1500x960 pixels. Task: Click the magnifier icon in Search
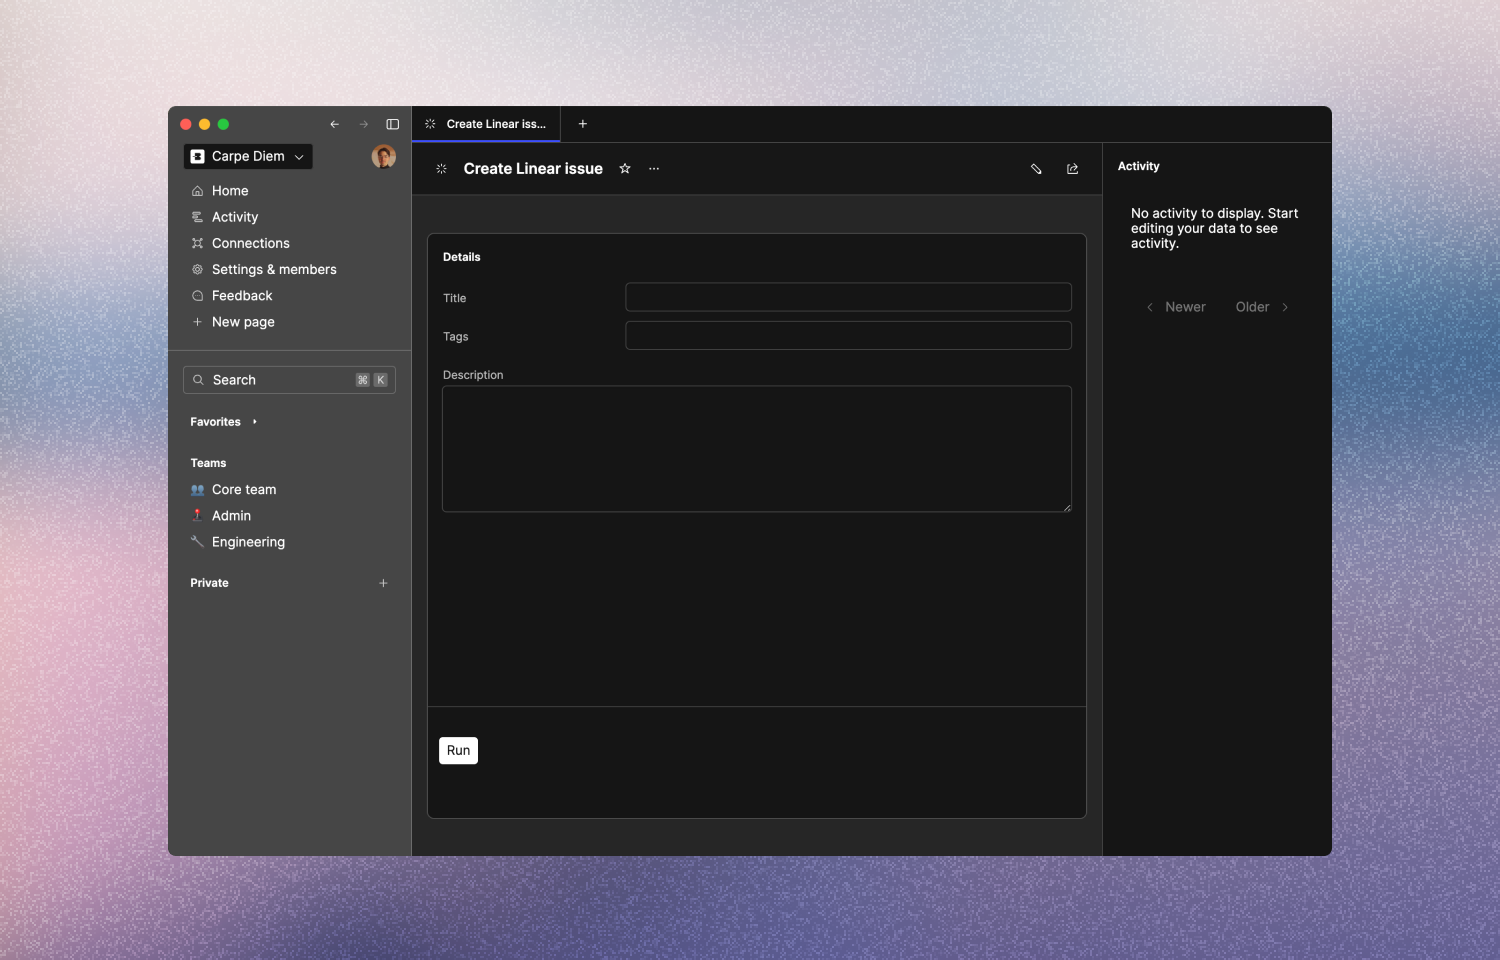pos(198,380)
